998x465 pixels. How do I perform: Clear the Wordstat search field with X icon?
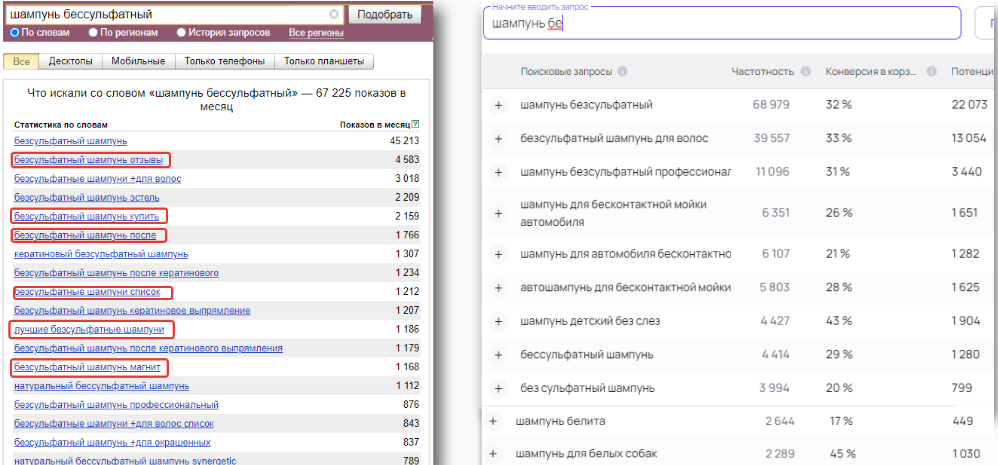click(334, 15)
